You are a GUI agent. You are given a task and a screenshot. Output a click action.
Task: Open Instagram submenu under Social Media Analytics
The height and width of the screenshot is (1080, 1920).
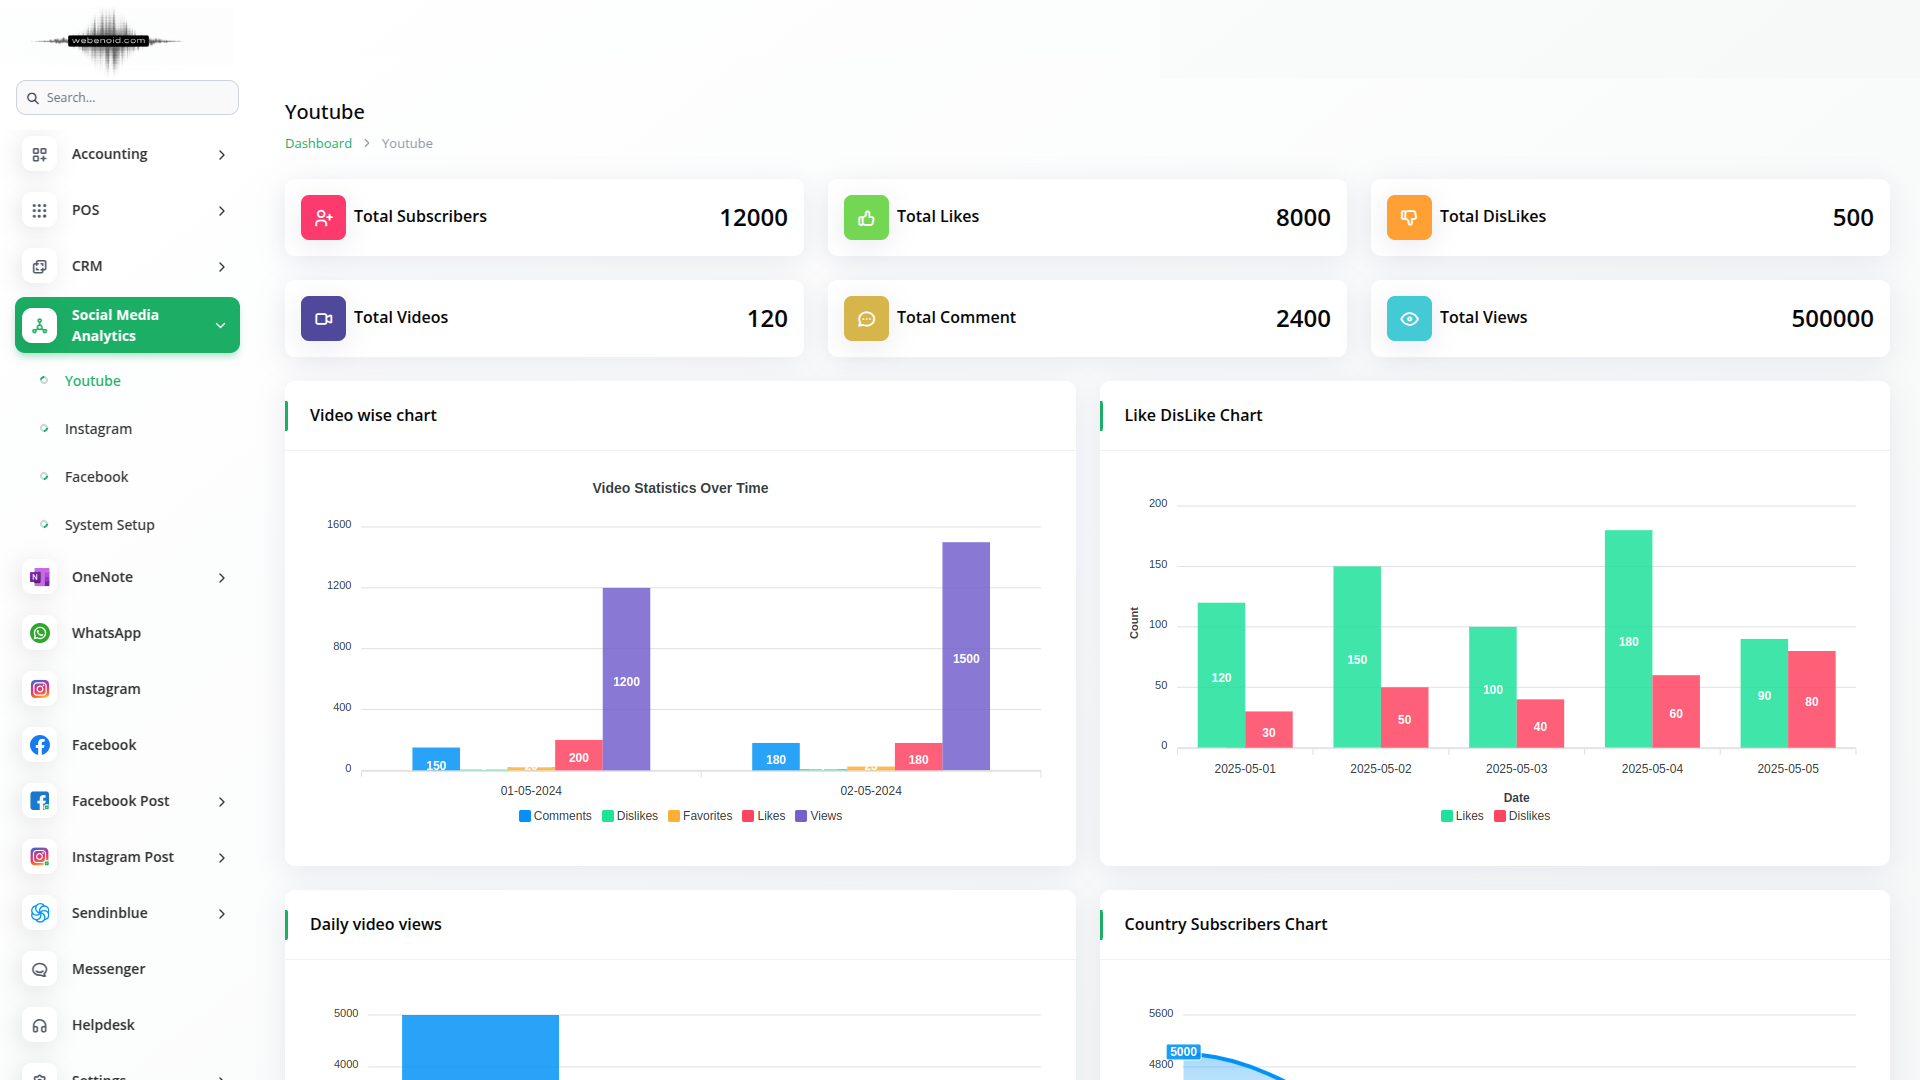pos(98,429)
